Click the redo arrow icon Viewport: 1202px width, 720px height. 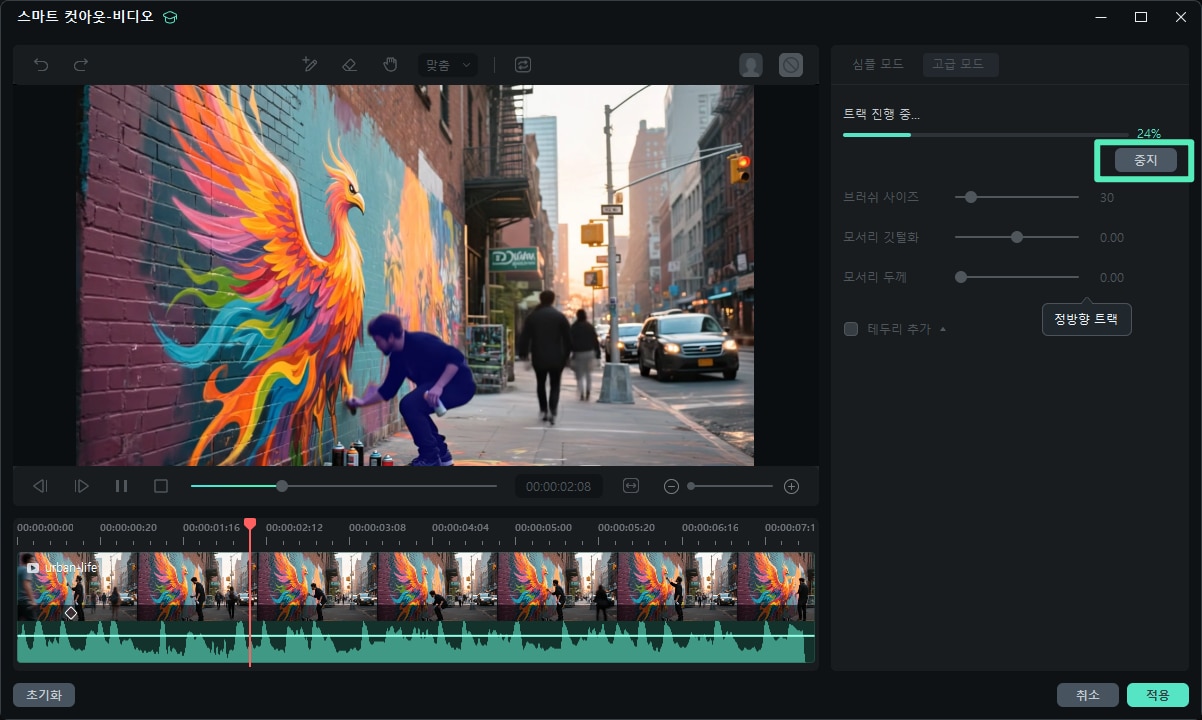coord(81,65)
